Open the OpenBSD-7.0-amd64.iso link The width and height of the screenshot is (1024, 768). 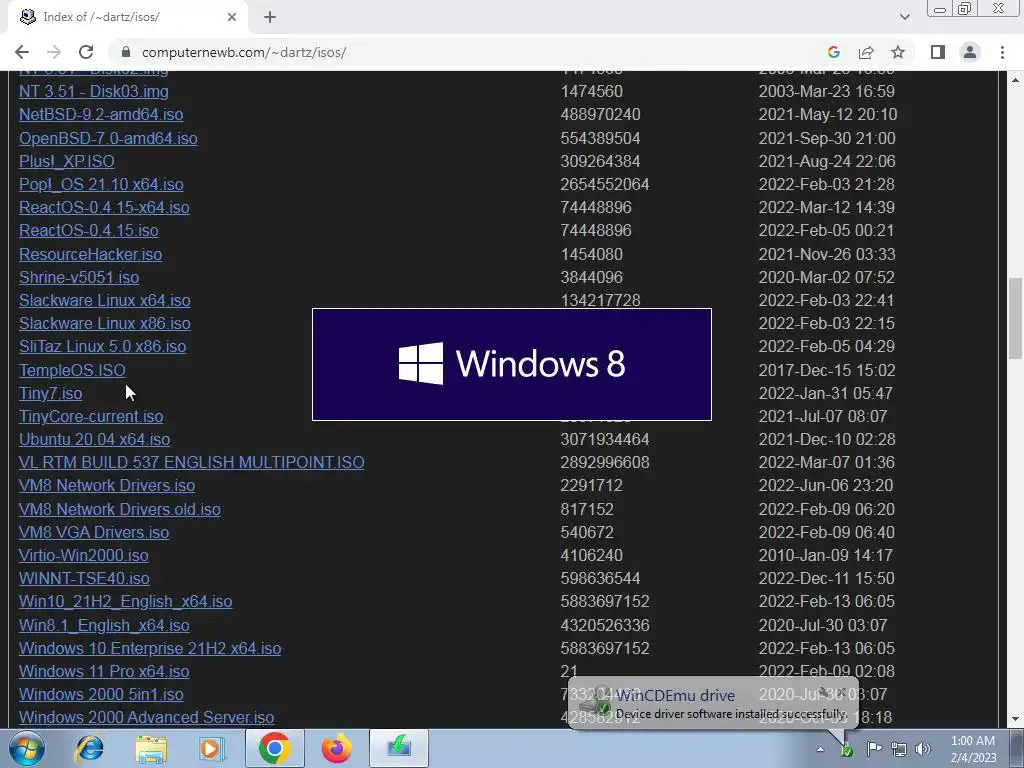[108, 138]
